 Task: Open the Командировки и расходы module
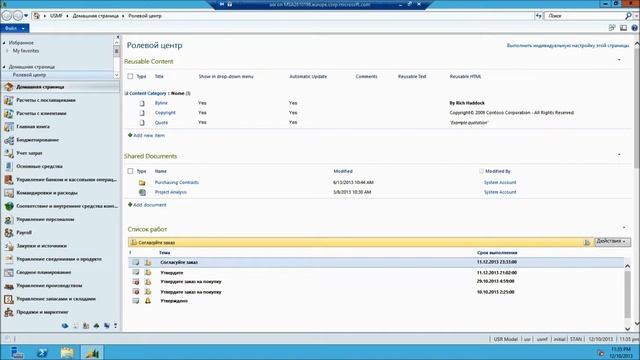click(x=47, y=193)
